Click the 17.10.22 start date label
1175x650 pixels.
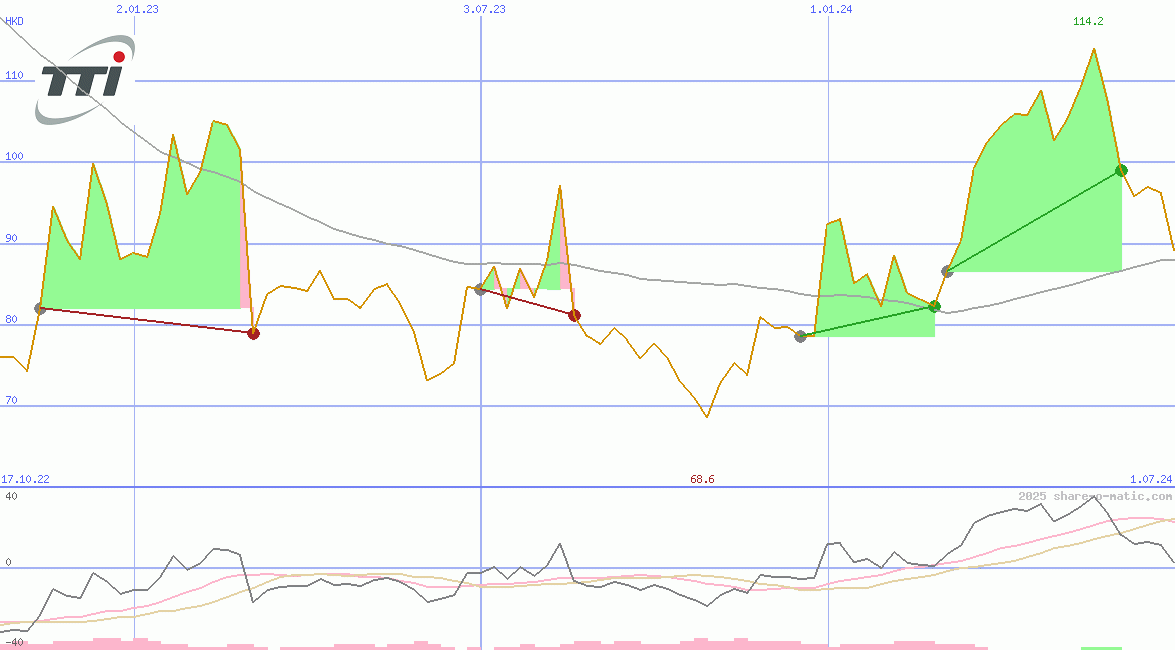pyautogui.click(x=25, y=480)
